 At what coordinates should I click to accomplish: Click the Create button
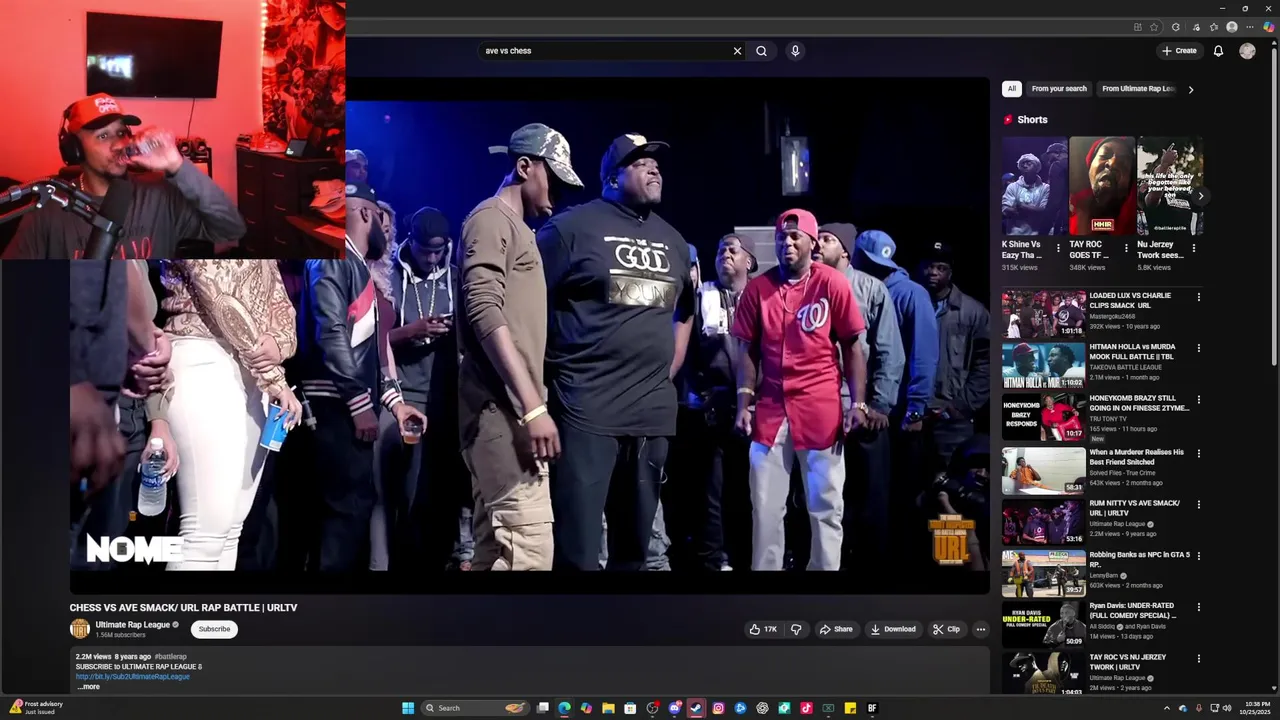[x=1179, y=51]
